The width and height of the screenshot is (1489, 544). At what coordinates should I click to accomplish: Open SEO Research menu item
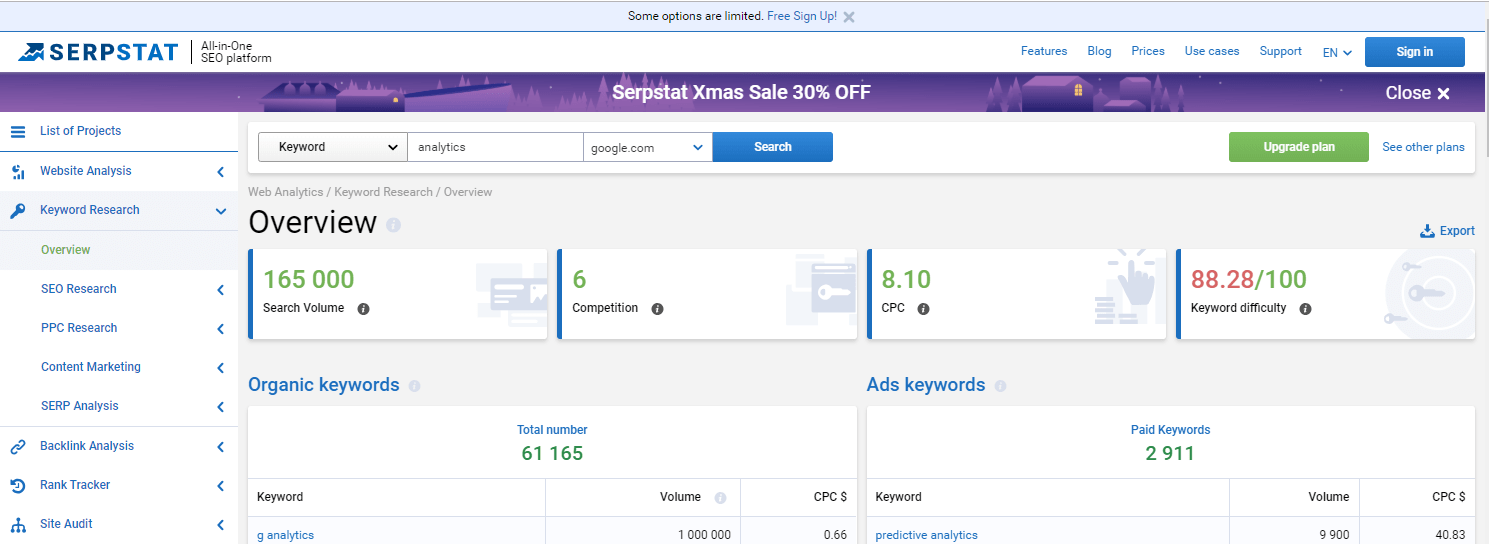[79, 289]
